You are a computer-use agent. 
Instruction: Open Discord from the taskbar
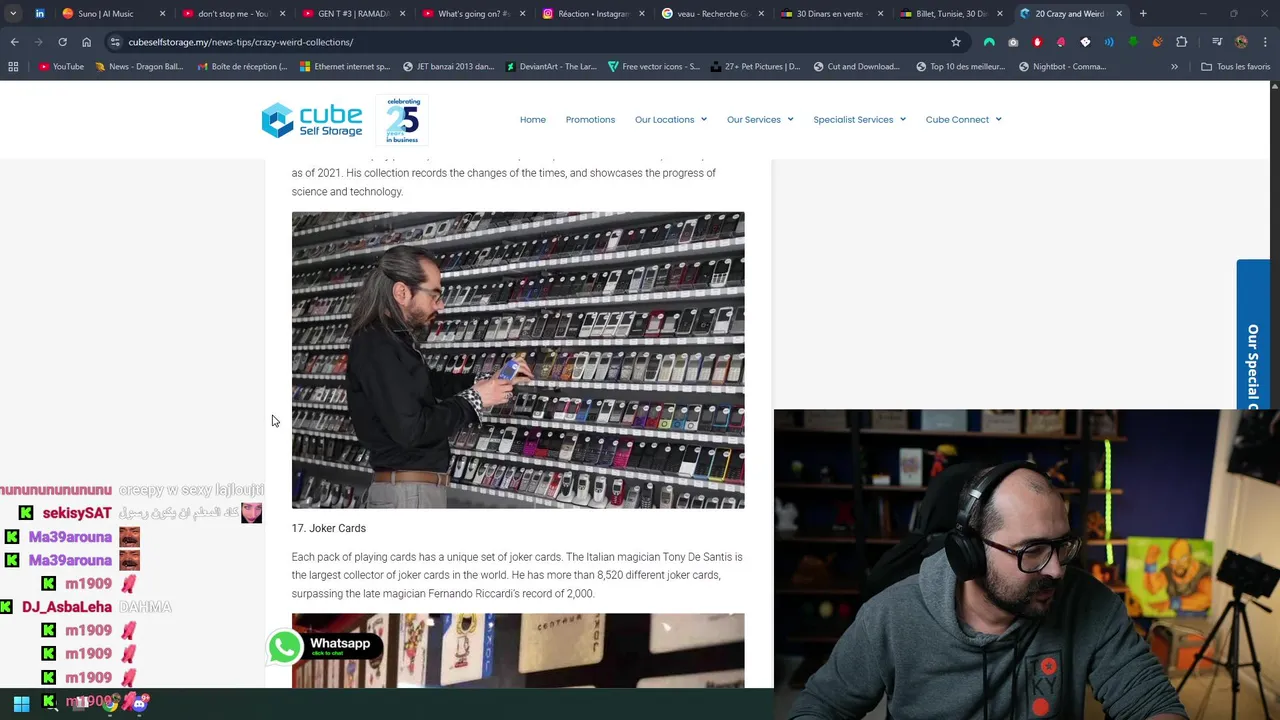point(139,703)
